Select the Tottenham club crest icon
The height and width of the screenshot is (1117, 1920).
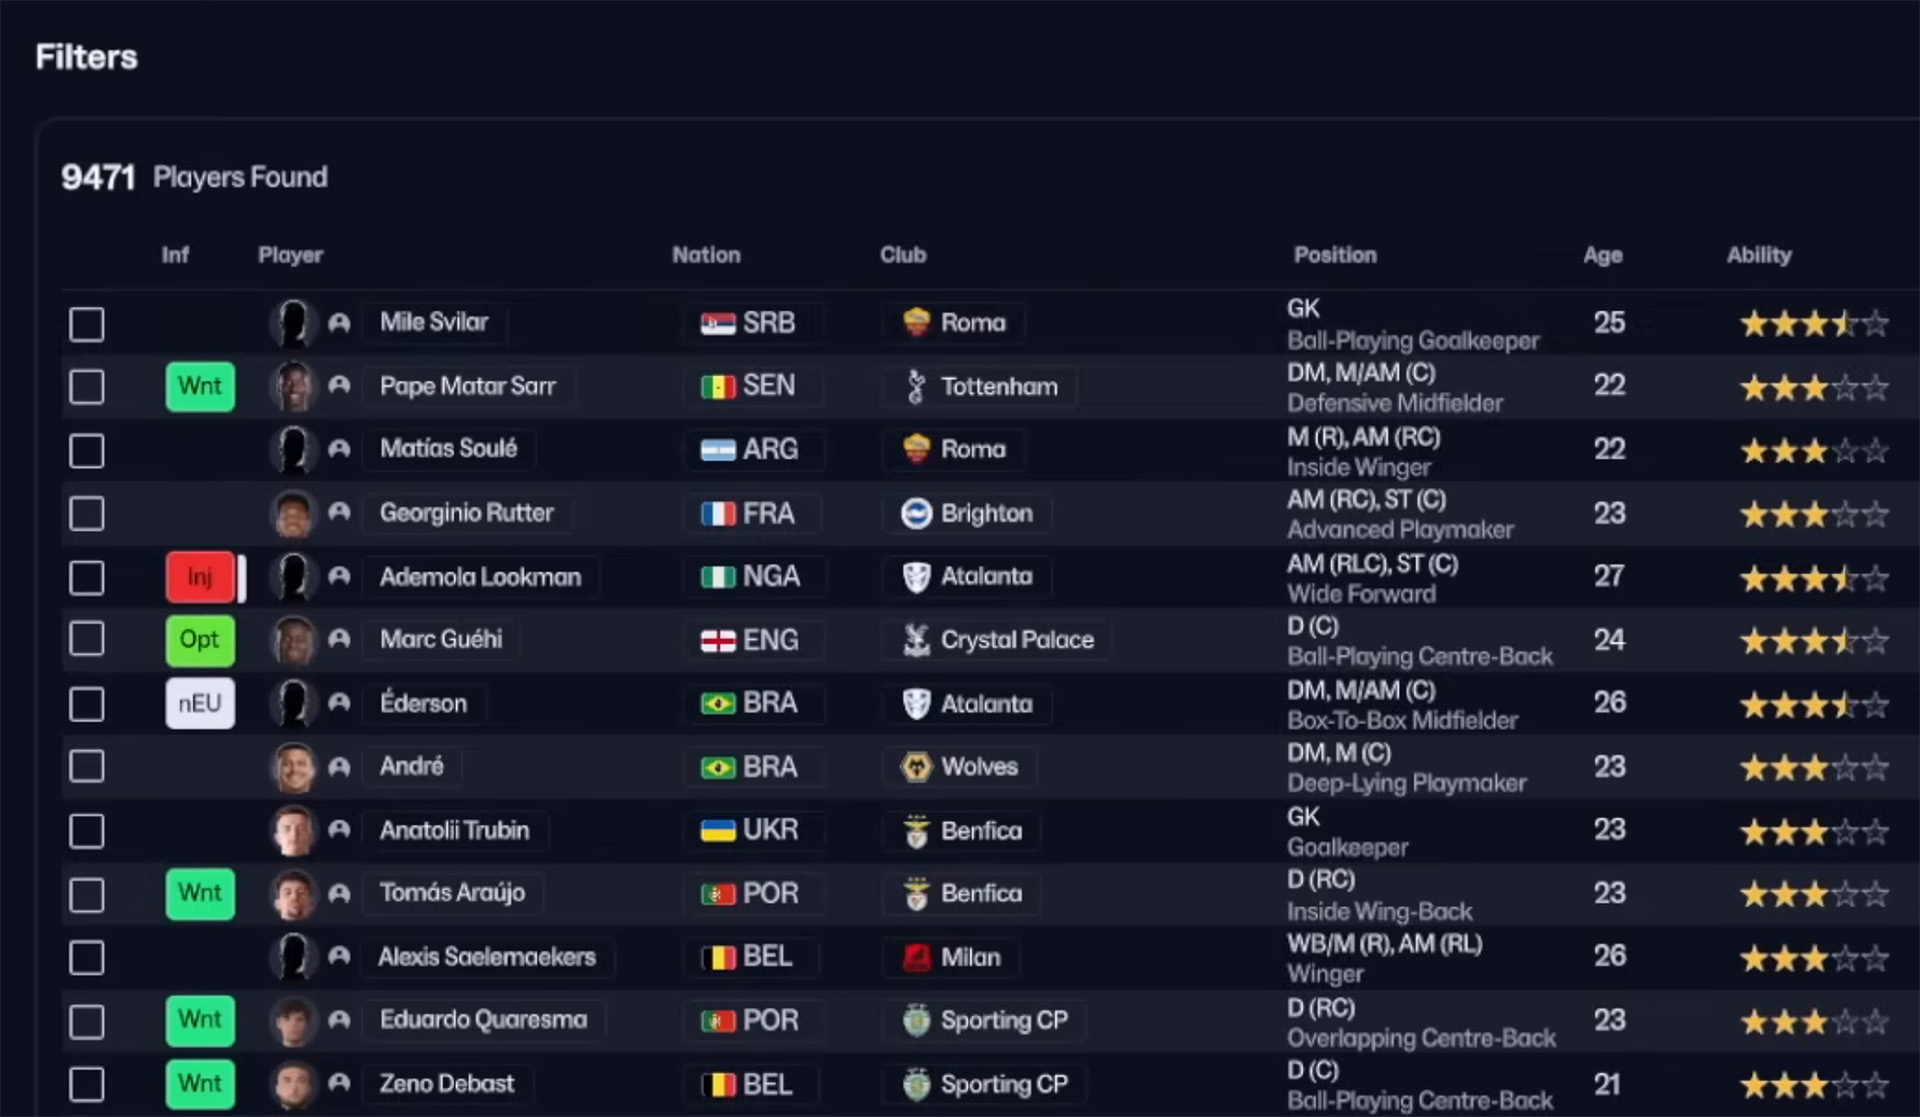point(916,386)
